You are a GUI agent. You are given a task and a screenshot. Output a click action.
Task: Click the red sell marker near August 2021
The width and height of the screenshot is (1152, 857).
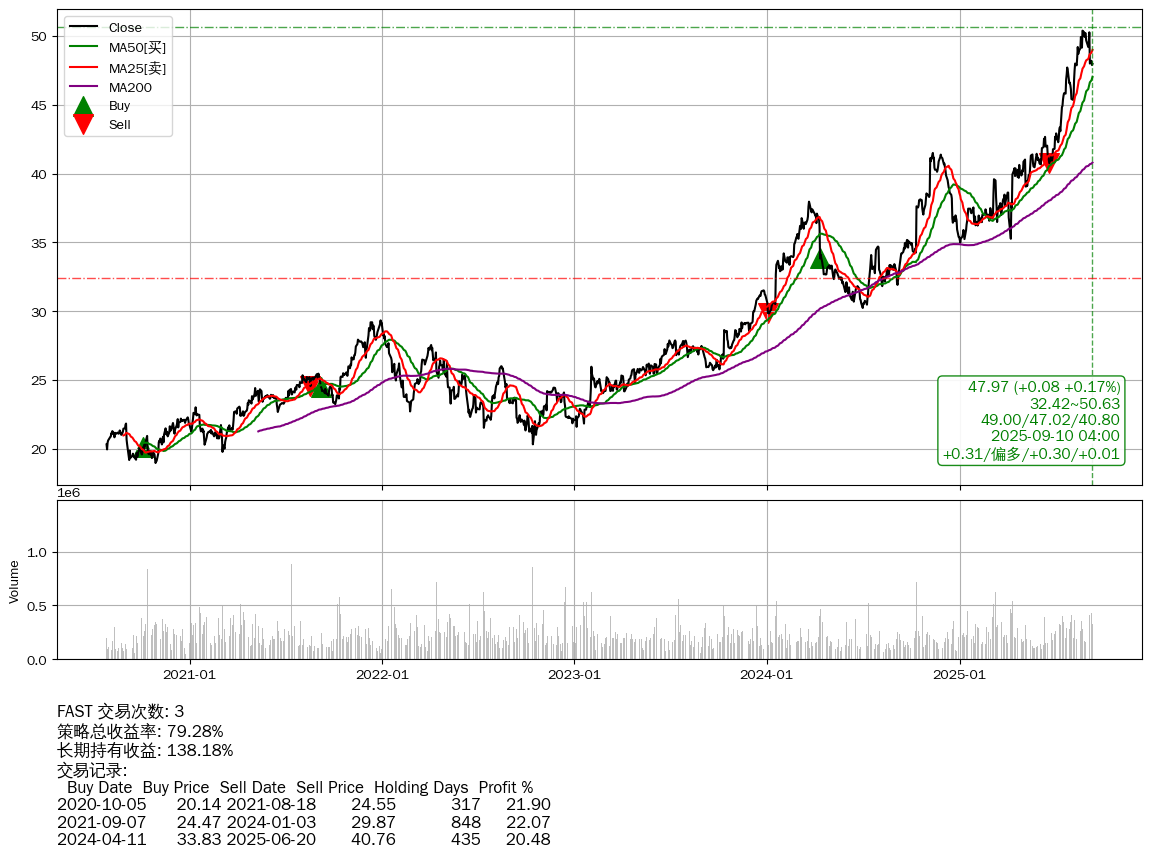click(x=310, y=381)
